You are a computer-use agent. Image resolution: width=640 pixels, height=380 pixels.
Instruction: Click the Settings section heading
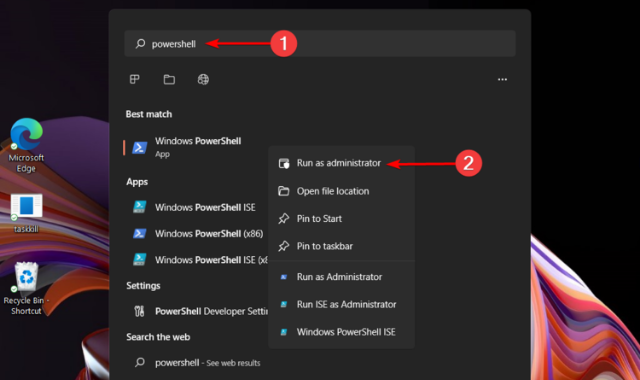143,286
